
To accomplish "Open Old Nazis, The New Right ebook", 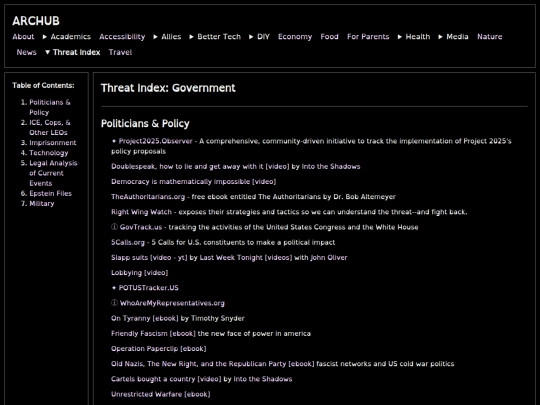I will 213,364.
